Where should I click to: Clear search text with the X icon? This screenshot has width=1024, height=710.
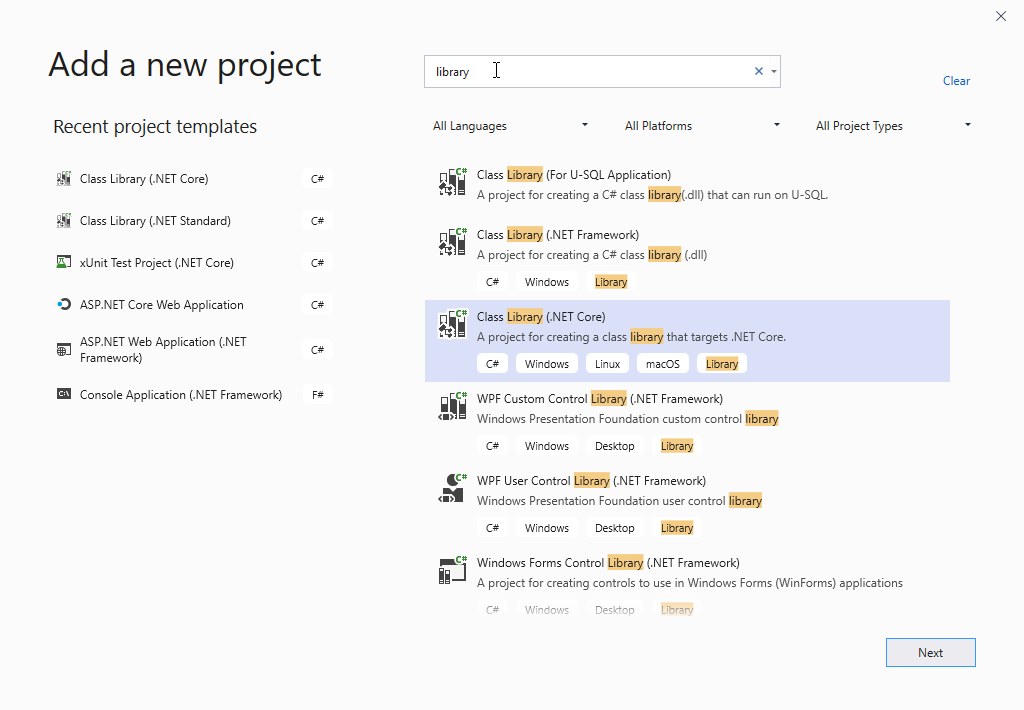click(759, 71)
